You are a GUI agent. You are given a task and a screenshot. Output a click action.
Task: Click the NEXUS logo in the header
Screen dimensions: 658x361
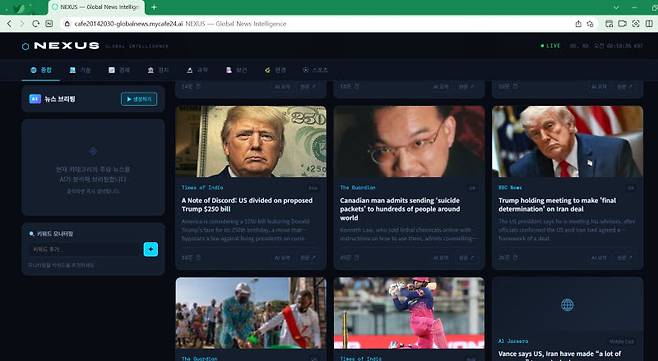pyautogui.click(x=61, y=46)
